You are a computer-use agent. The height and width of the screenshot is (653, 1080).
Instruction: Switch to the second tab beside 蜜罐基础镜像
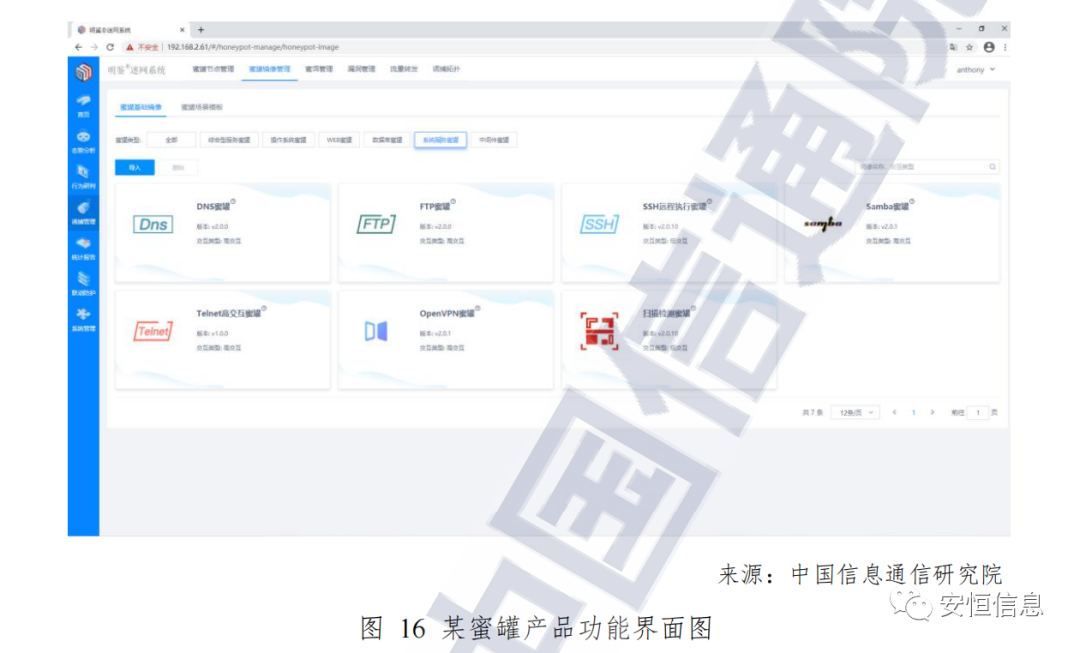(201, 106)
